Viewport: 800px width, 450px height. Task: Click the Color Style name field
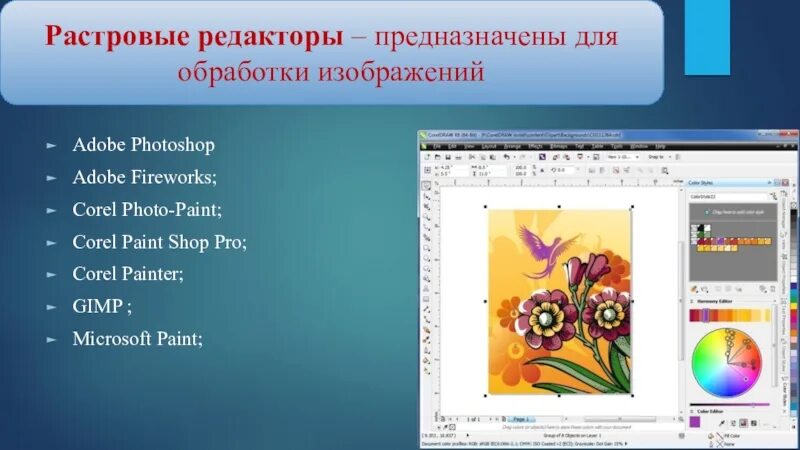(x=729, y=196)
